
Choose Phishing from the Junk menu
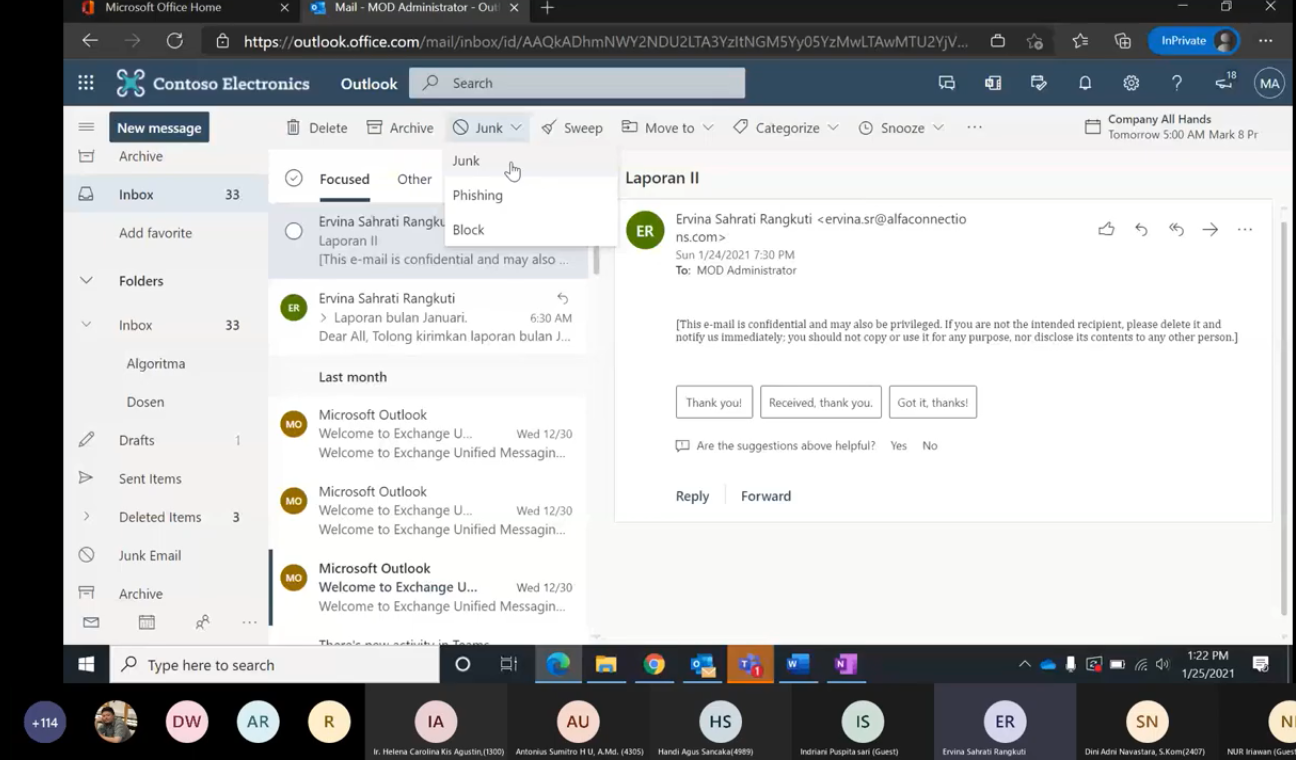(x=478, y=195)
